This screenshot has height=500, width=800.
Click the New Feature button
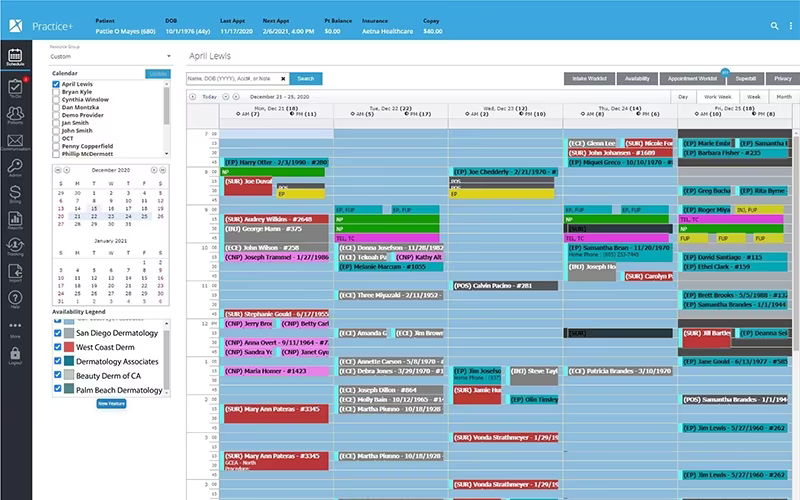(x=111, y=404)
